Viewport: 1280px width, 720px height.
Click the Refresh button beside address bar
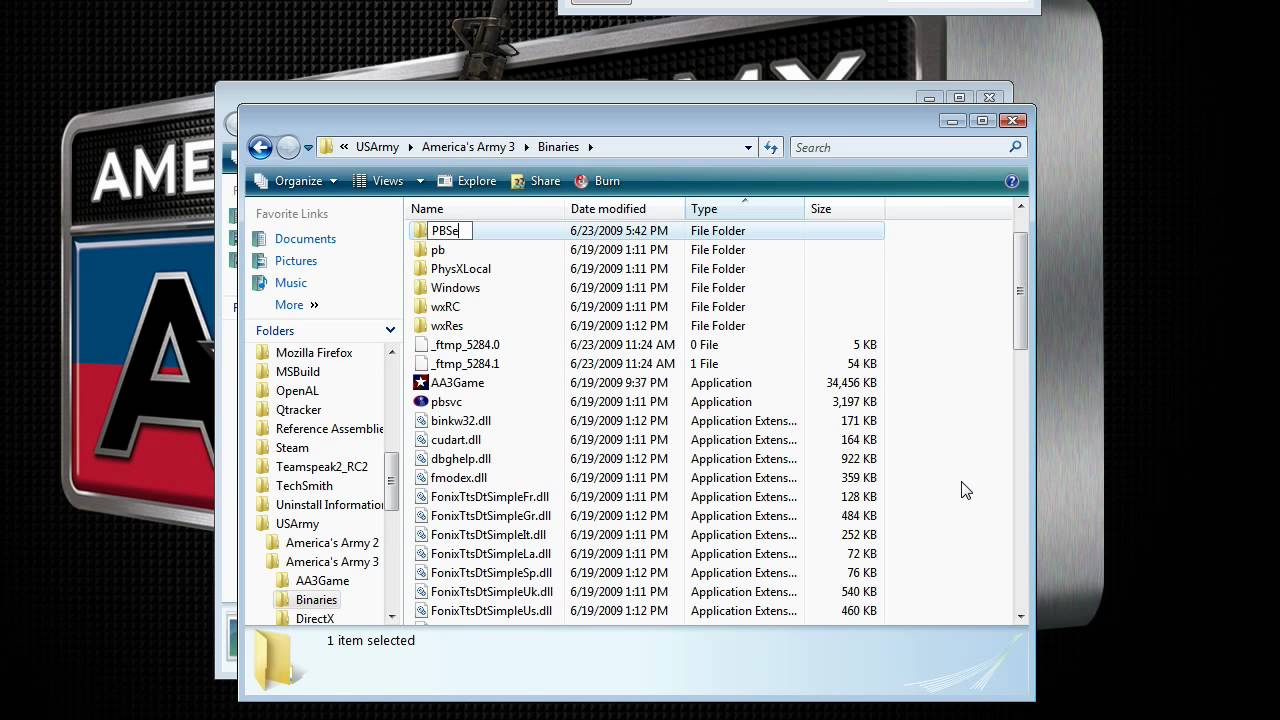pos(771,147)
